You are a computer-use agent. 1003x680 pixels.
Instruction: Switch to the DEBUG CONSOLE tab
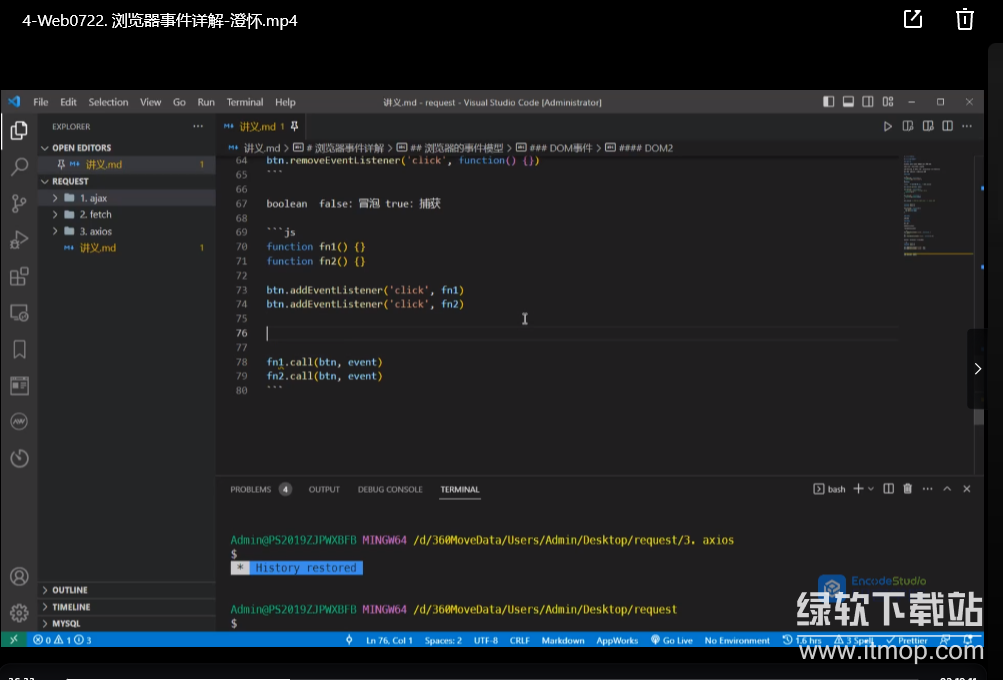coord(390,489)
